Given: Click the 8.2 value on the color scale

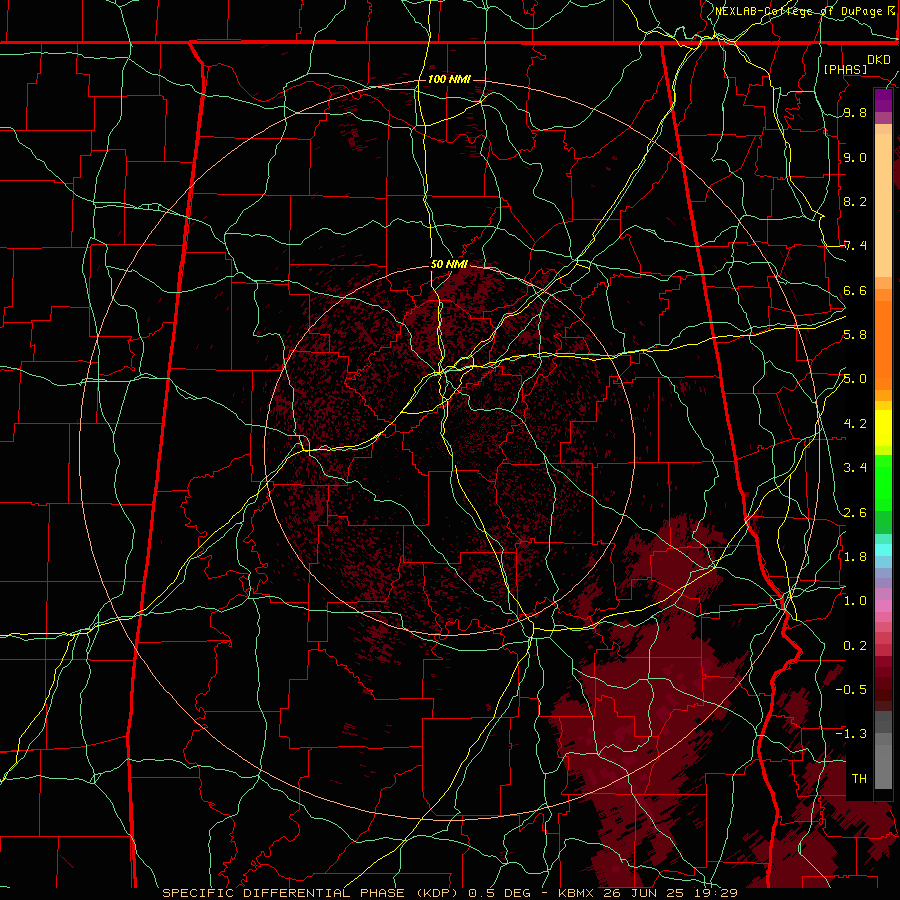Looking at the screenshot, I should click(x=855, y=201).
